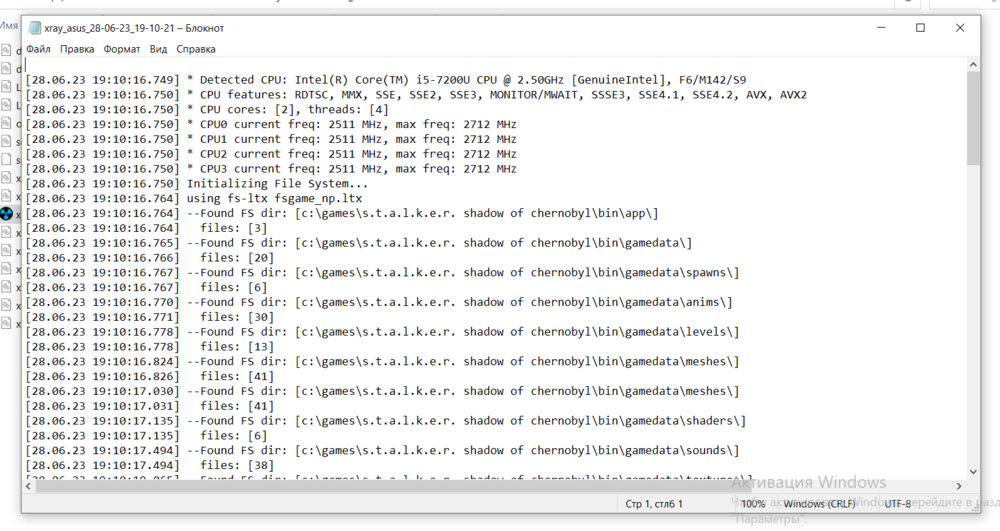
Task: Minimize the Notepad window
Action: pyautogui.click(x=881, y=28)
